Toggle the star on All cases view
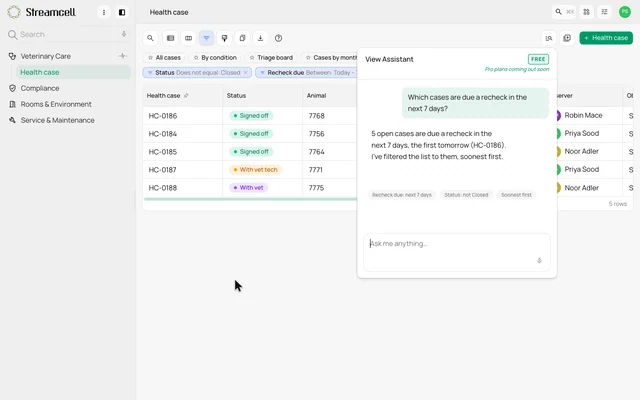This screenshot has width=640, height=400. 150,58
